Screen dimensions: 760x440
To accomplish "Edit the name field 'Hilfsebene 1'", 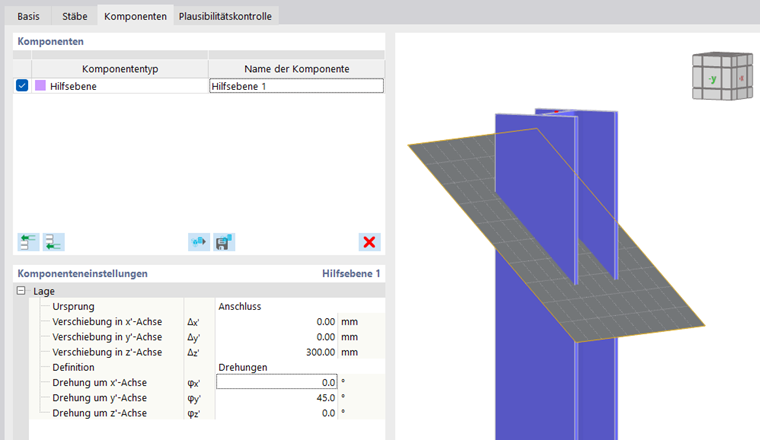I will pyautogui.click(x=296, y=86).
